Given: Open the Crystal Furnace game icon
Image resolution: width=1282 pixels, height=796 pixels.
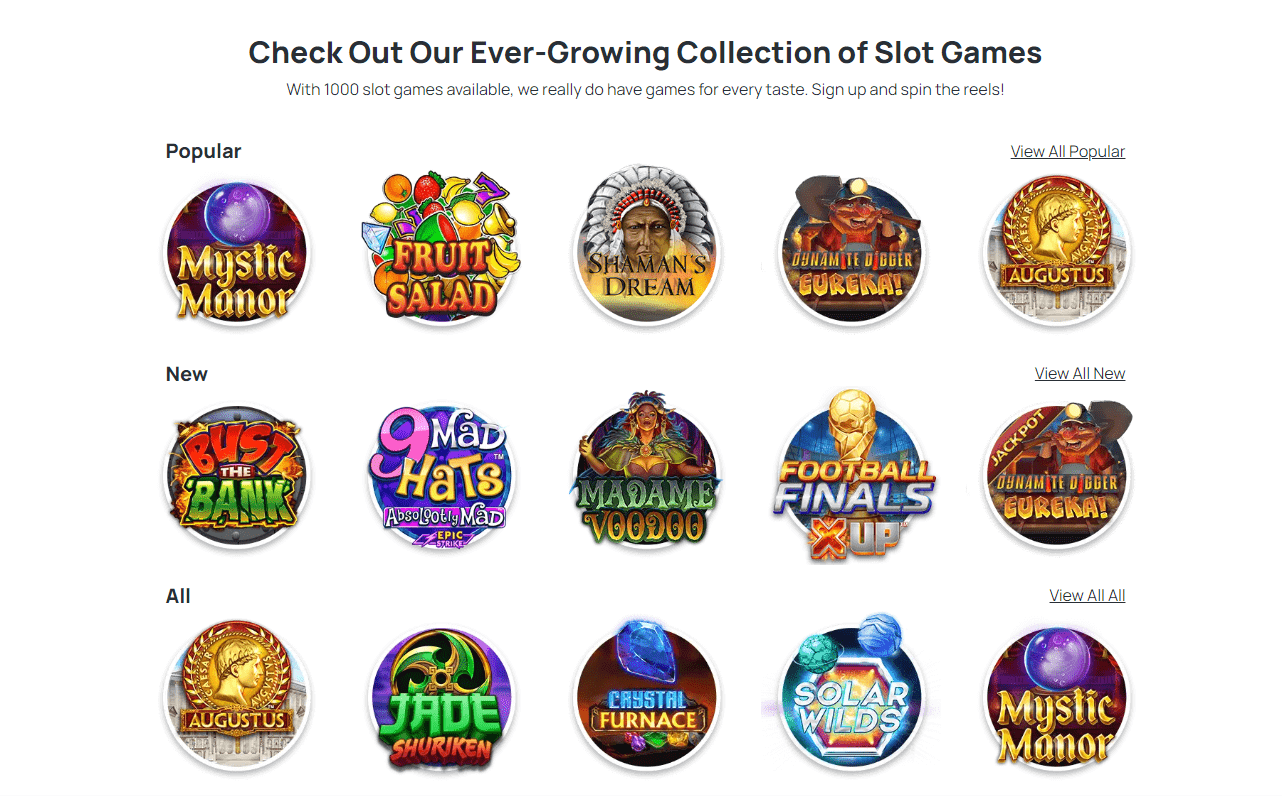Looking at the screenshot, I should pos(647,695).
